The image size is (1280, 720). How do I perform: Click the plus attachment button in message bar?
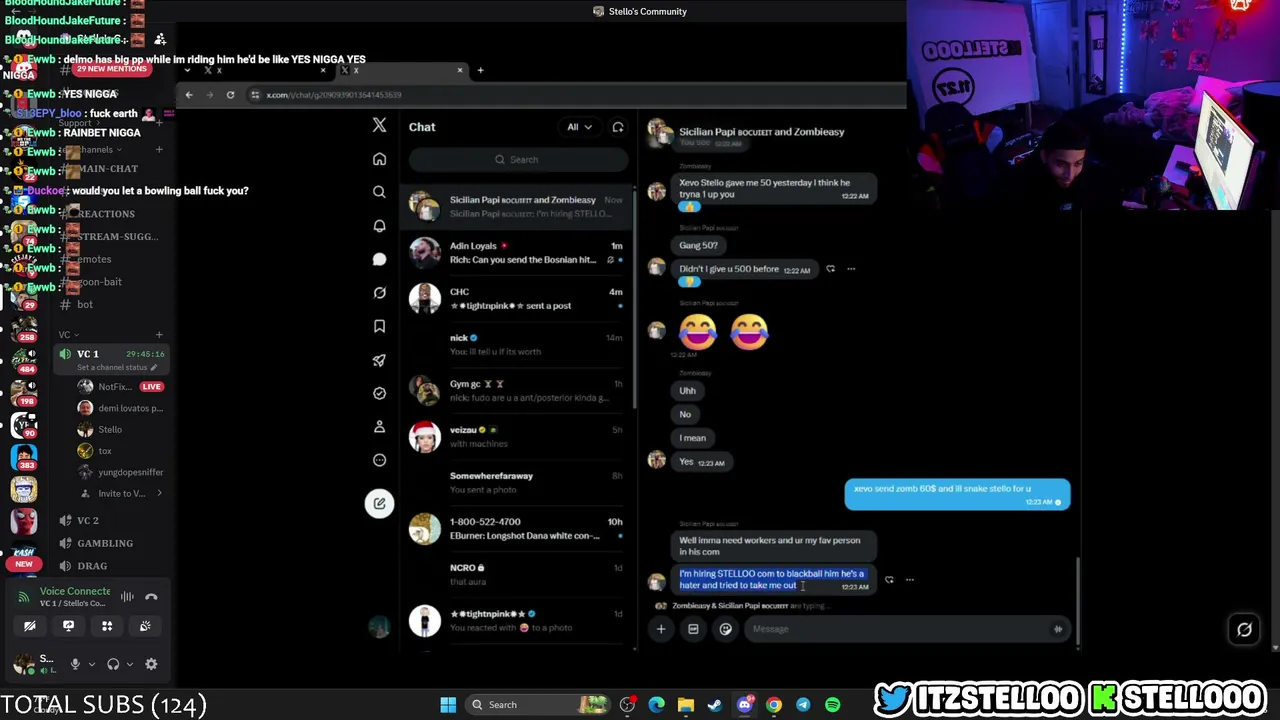coord(660,629)
